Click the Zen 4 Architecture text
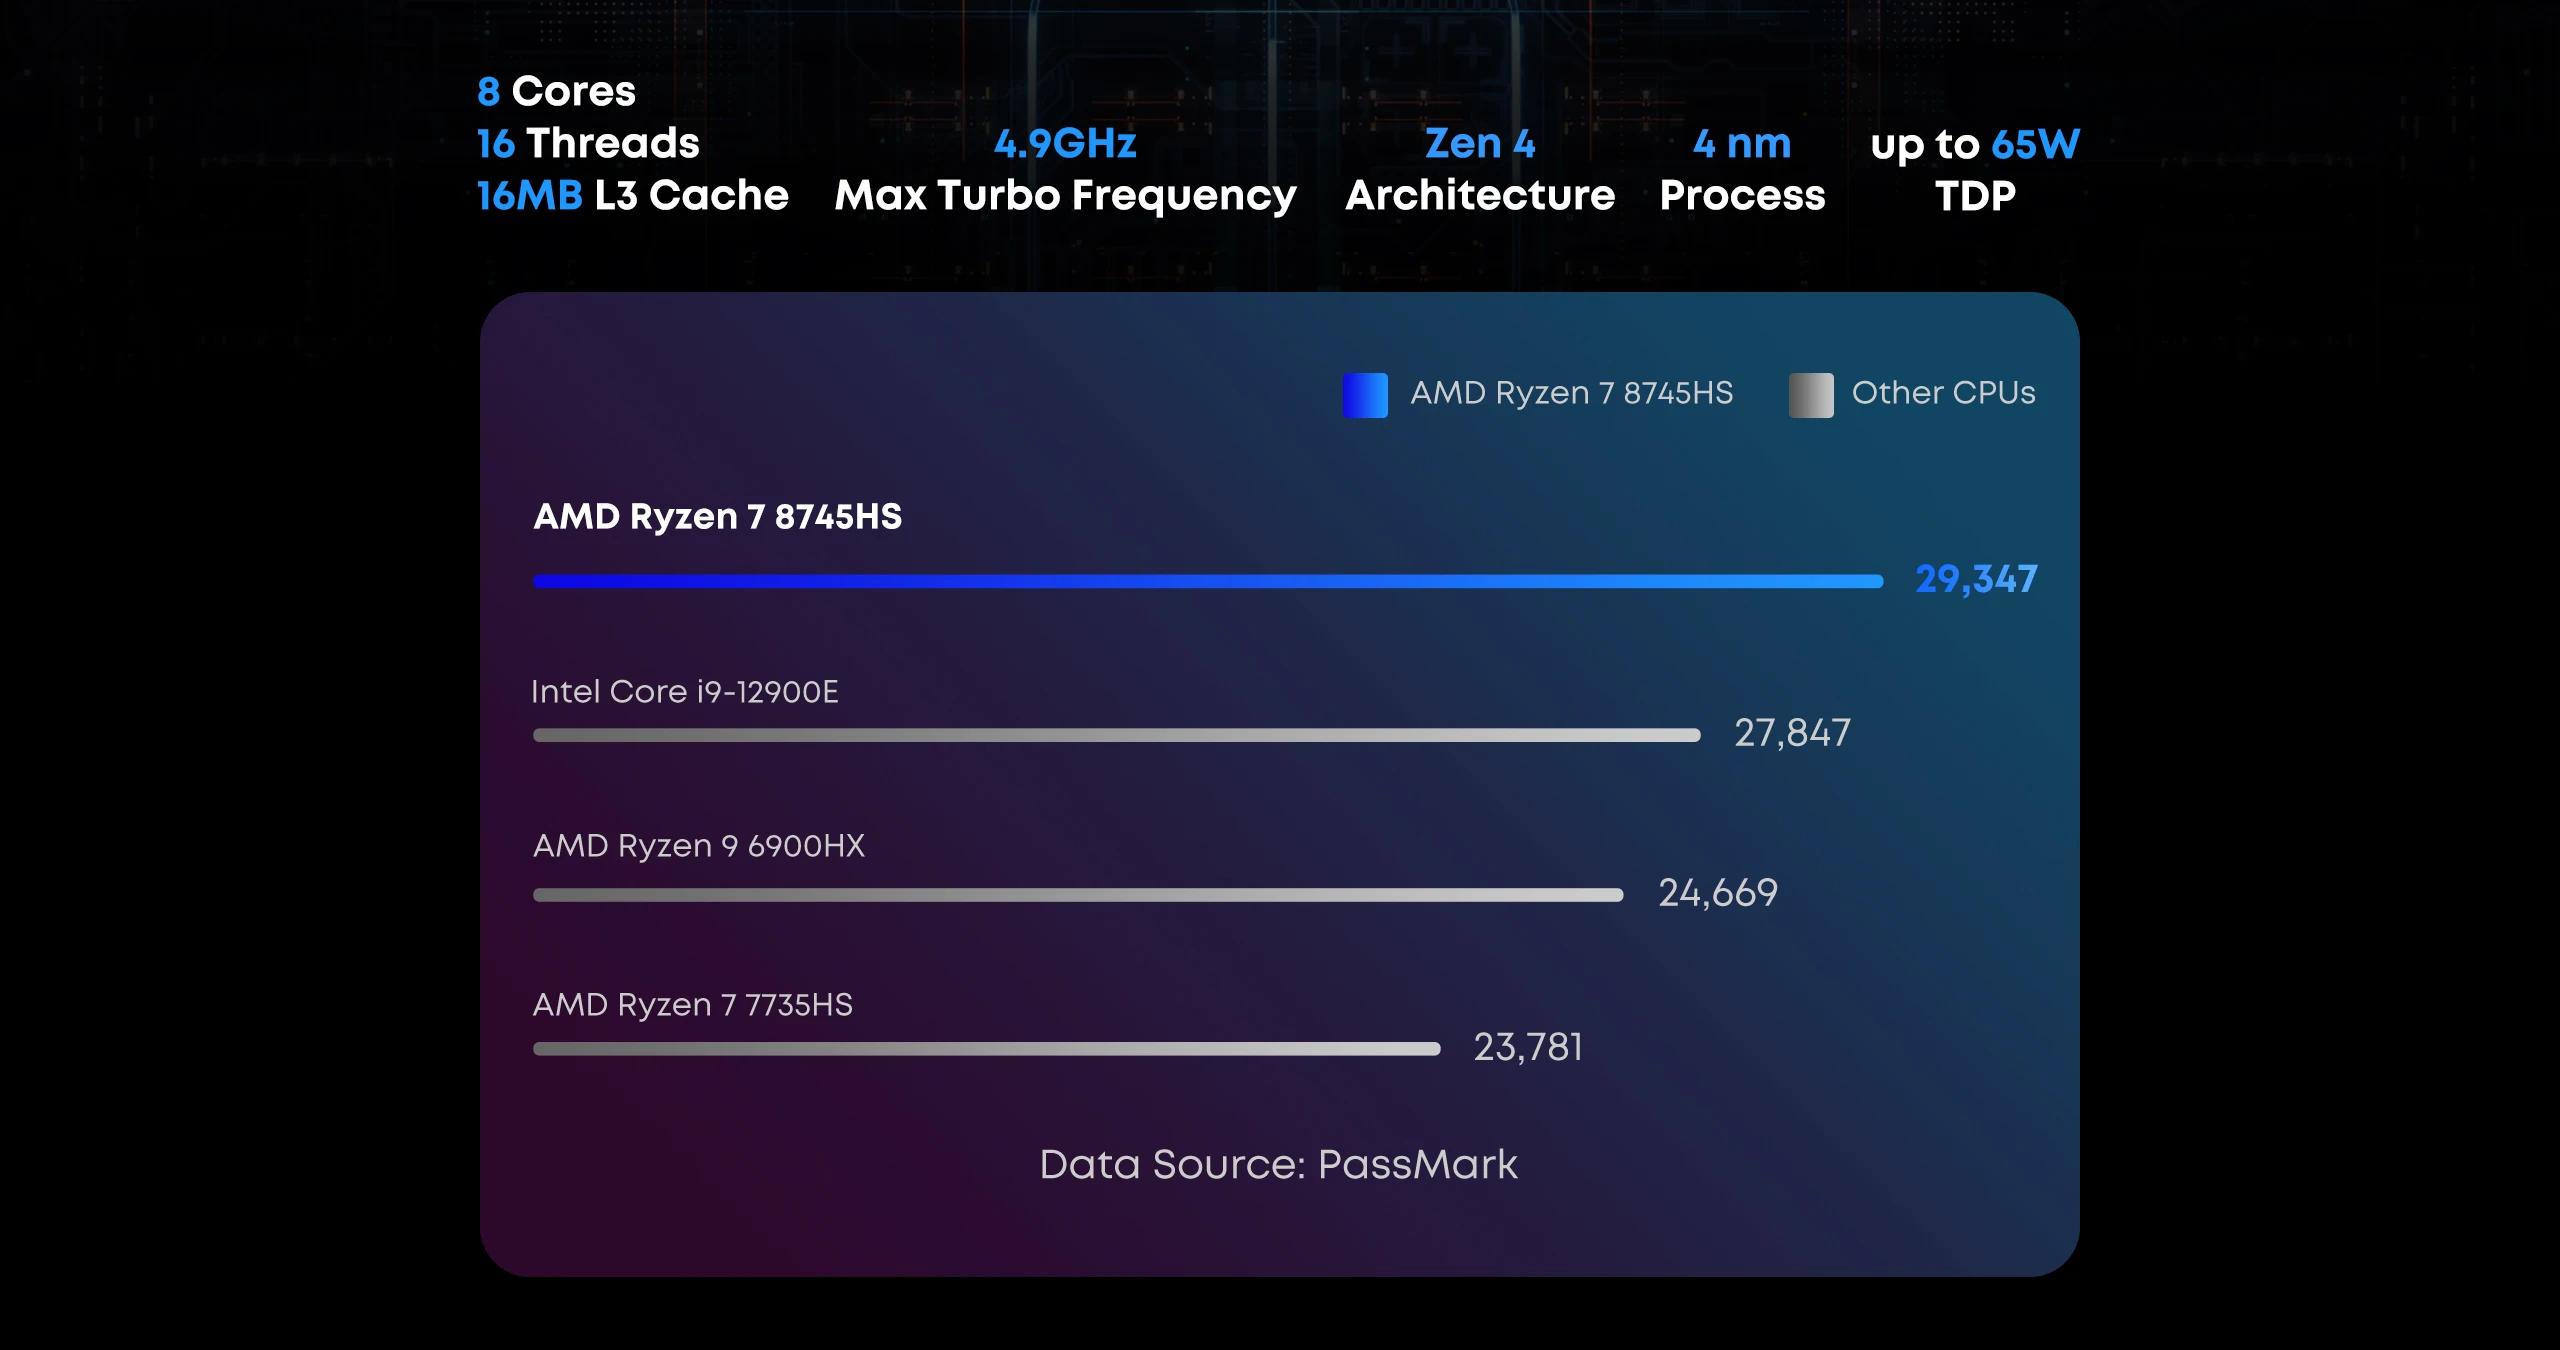This screenshot has width=2560, height=1350. click(x=1480, y=170)
